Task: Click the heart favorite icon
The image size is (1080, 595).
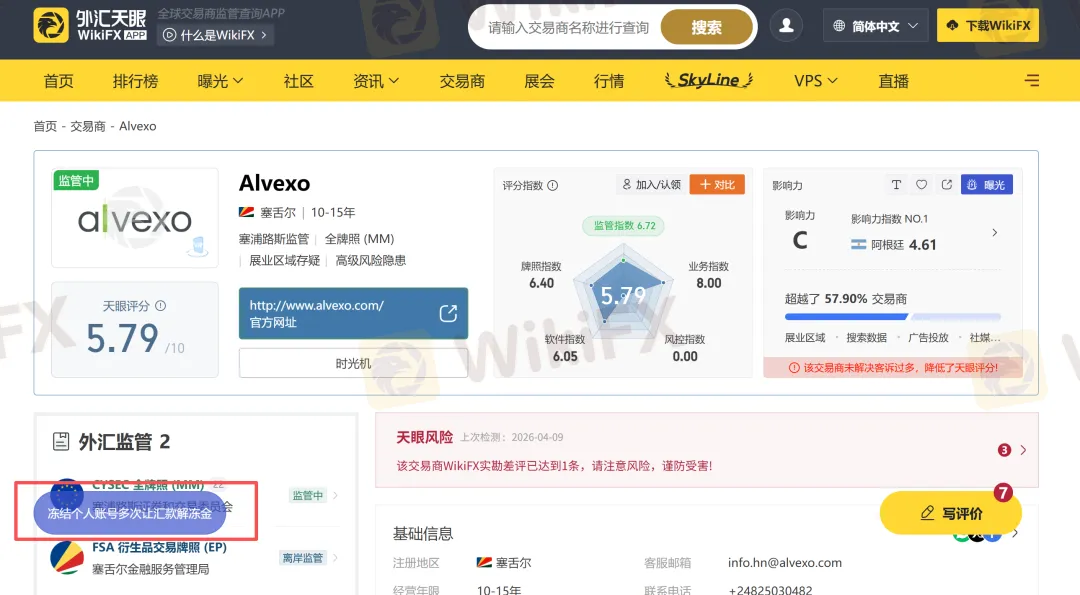Action: coord(922,185)
